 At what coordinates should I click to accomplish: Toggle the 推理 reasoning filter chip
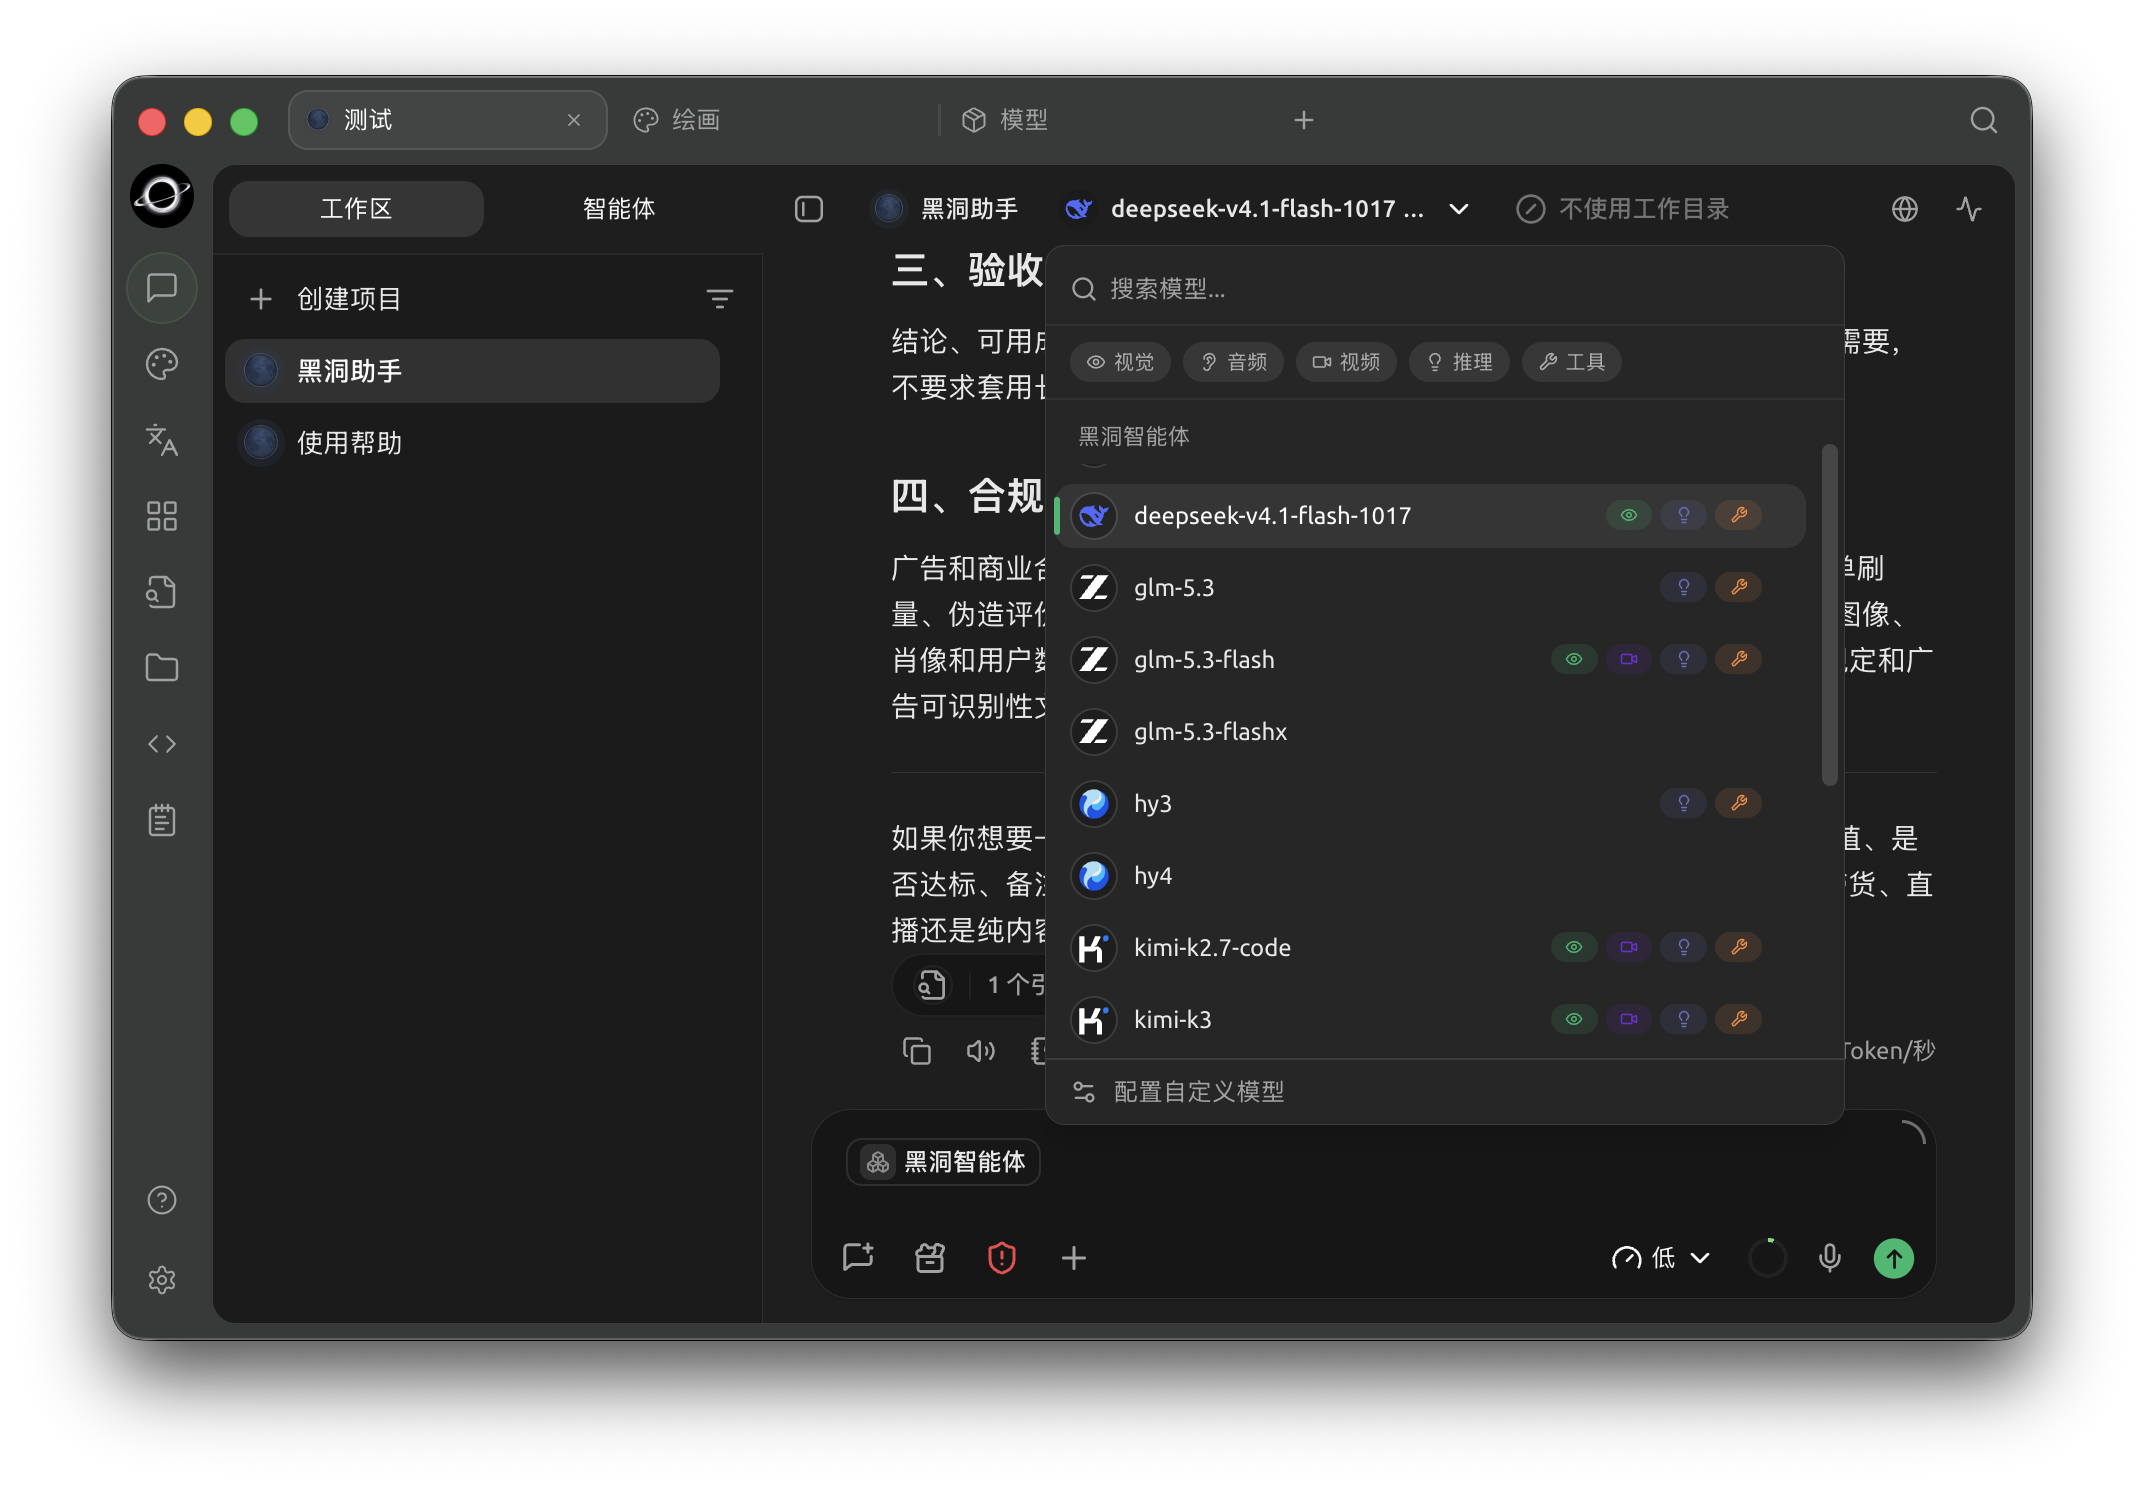[1460, 362]
